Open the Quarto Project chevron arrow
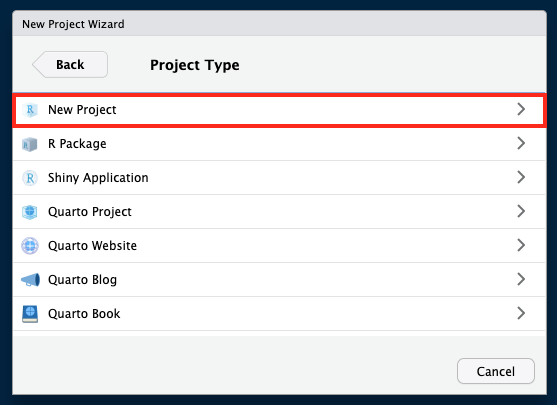This screenshot has width=557, height=405. point(521,211)
